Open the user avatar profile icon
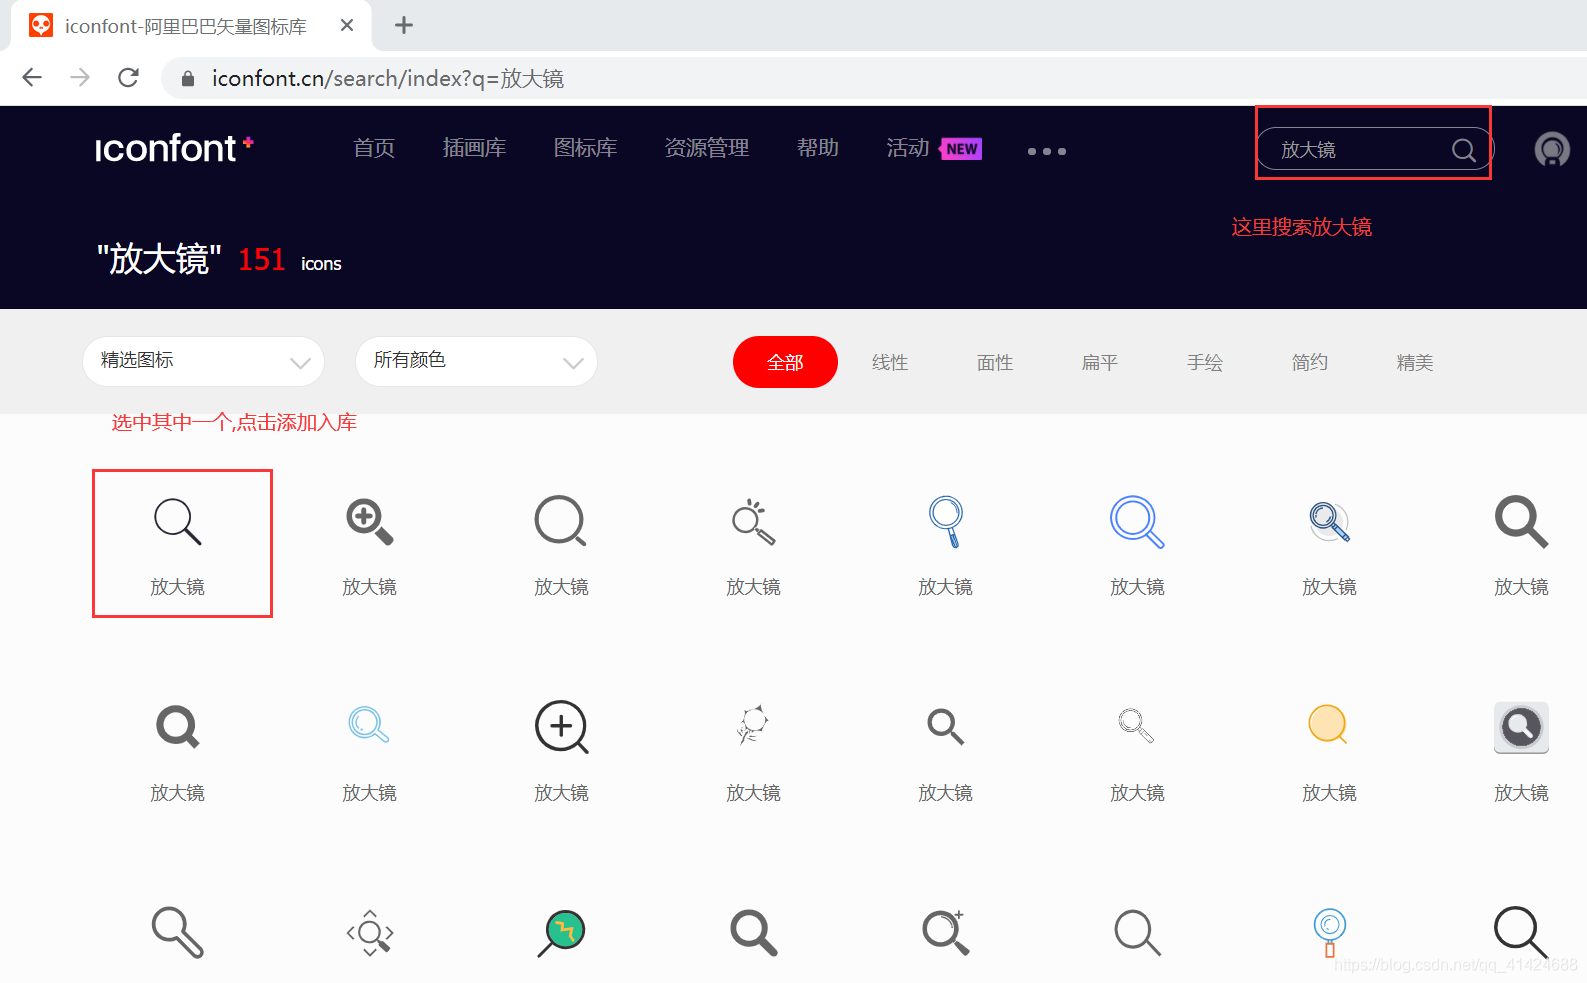Viewport: 1587px width, 983px height. click(1552, 150)
